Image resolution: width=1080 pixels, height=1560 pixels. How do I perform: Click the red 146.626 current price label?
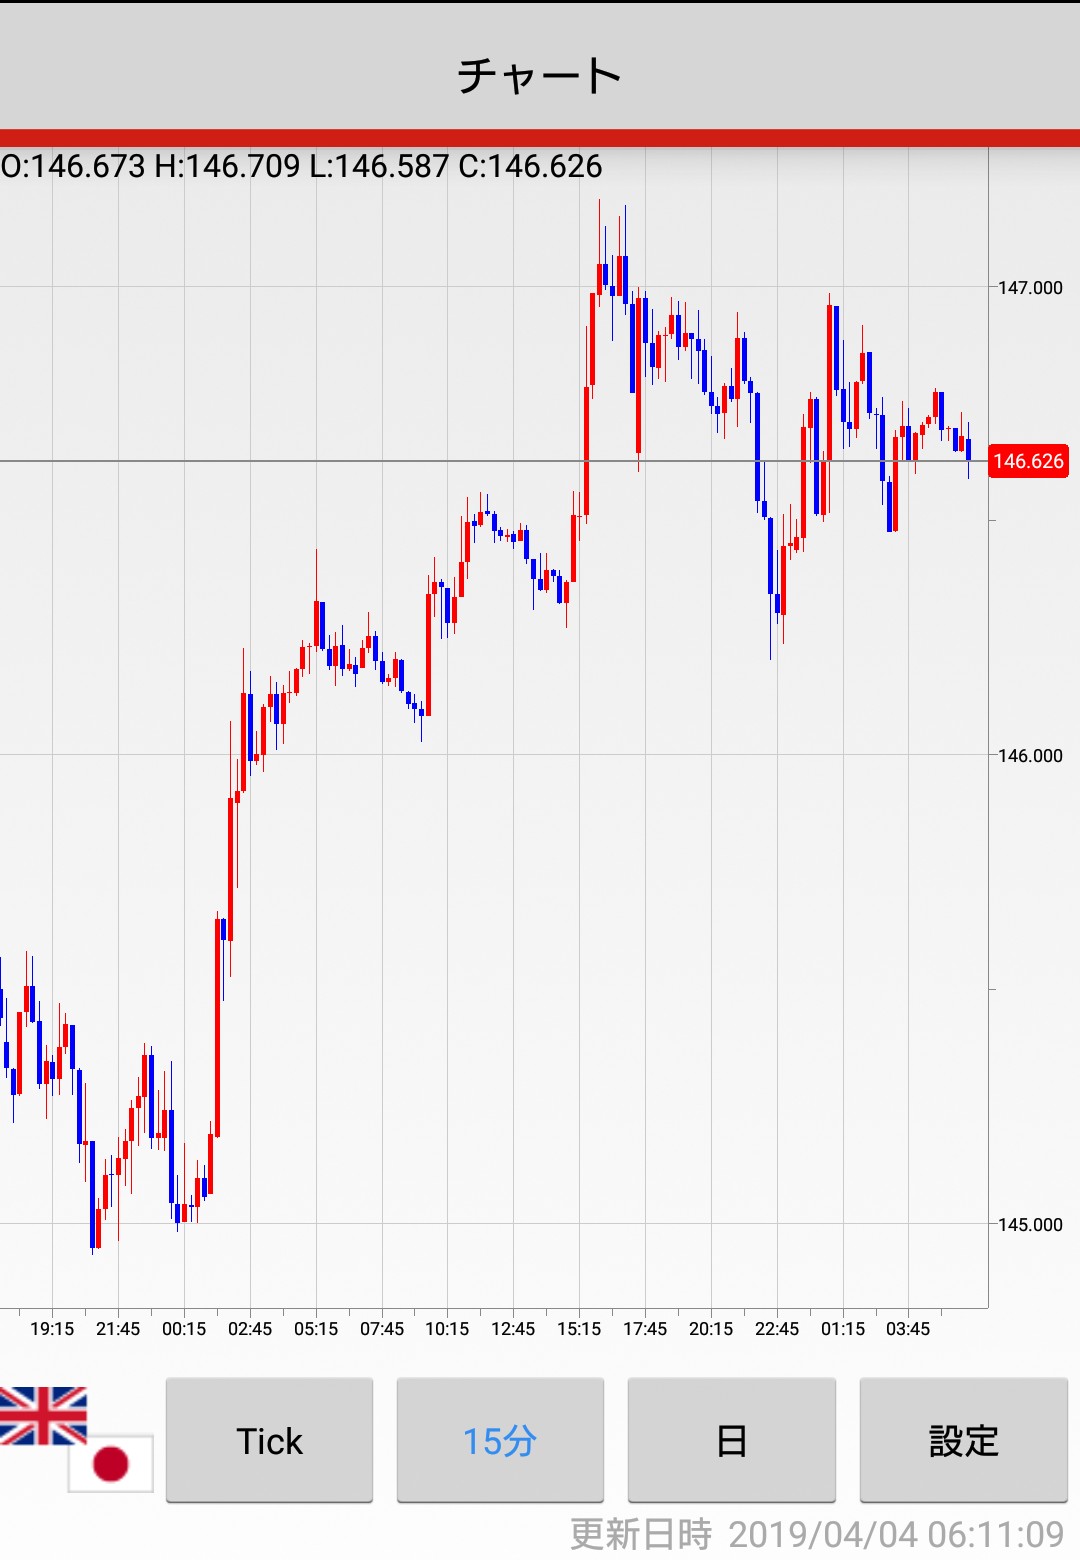[x=1028, y=461]
